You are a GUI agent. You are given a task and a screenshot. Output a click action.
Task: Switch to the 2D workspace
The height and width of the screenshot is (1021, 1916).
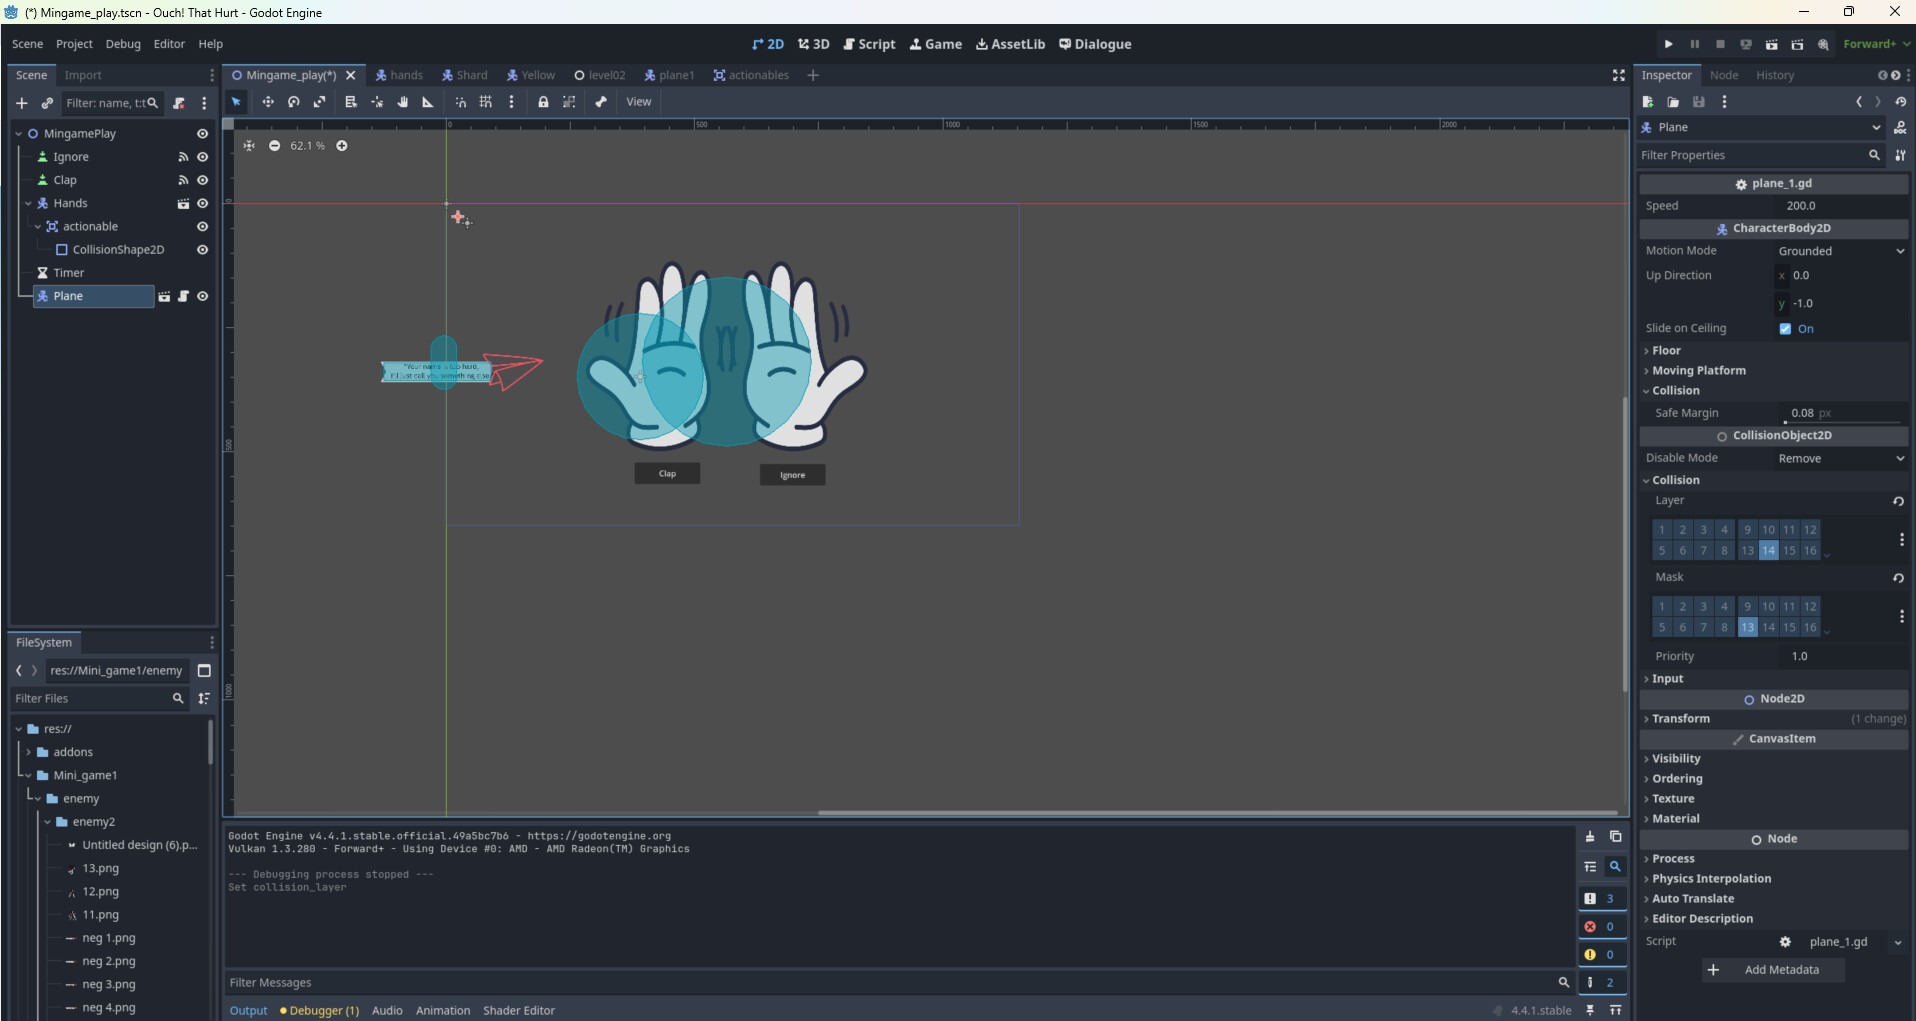click(x=768, y=44)
